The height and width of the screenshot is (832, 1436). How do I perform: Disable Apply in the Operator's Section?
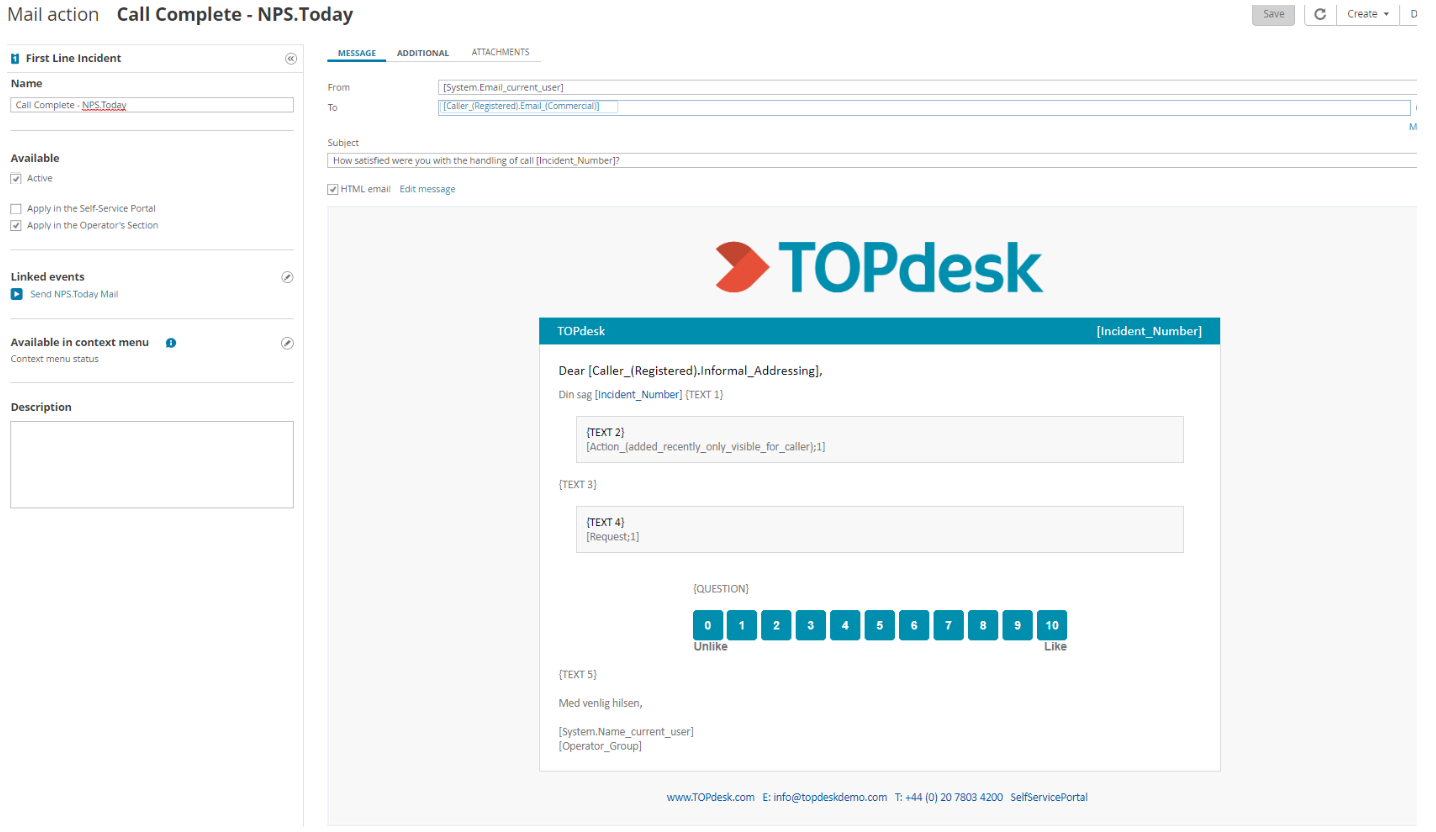[14, 224]
